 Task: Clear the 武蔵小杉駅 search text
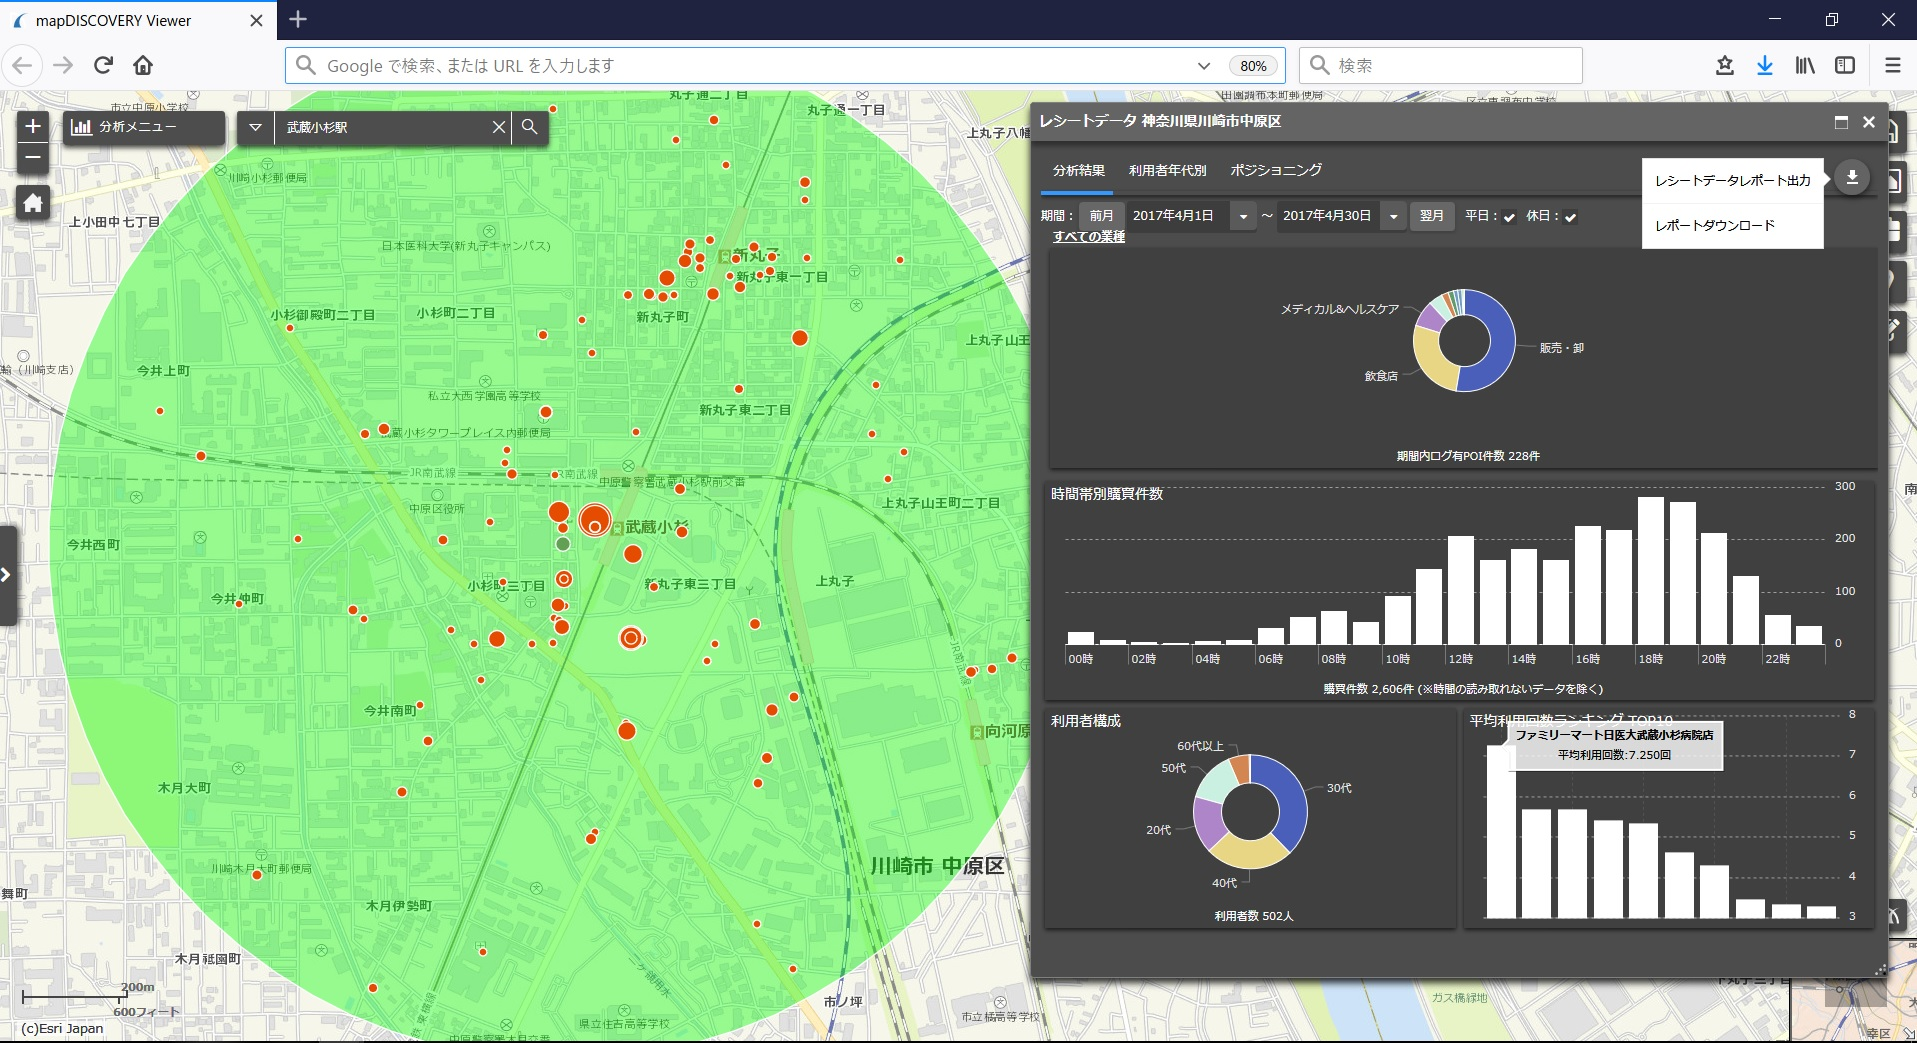498,127
